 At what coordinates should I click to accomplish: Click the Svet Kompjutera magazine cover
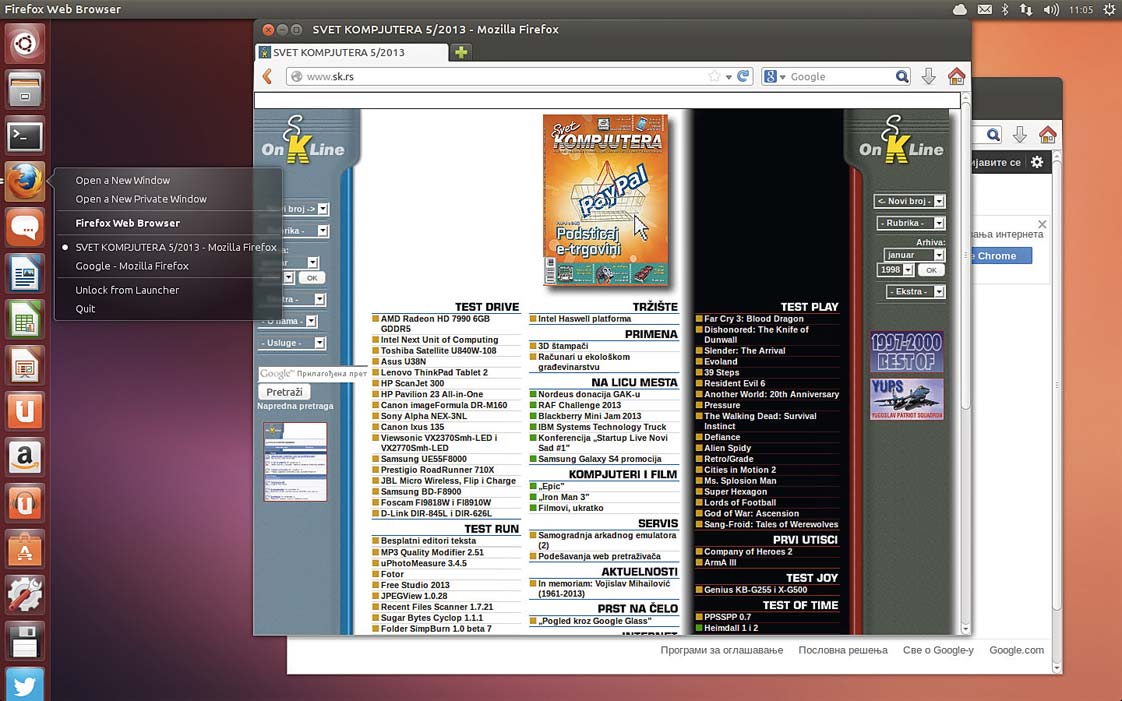[606, 200]
